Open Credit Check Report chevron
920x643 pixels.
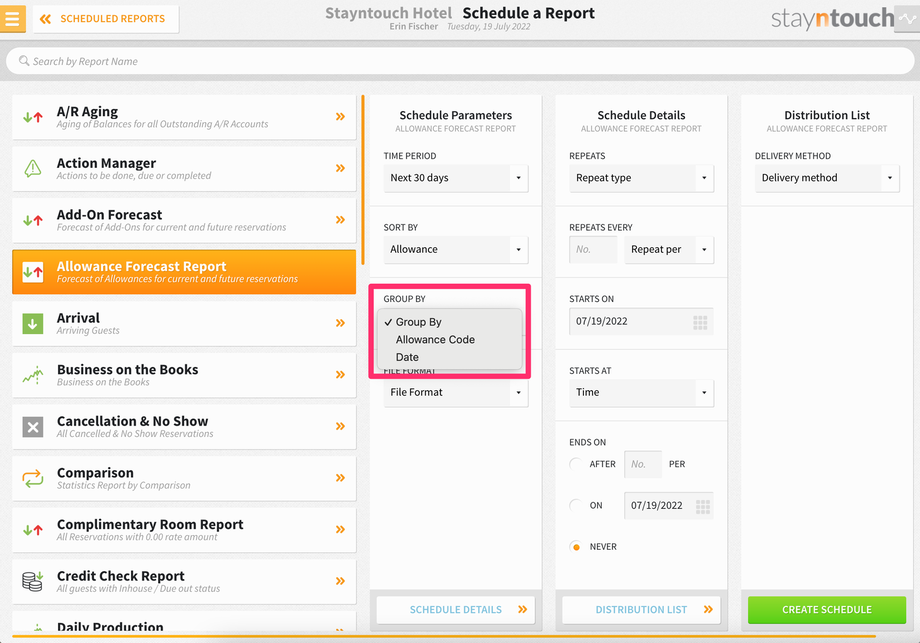340,581
